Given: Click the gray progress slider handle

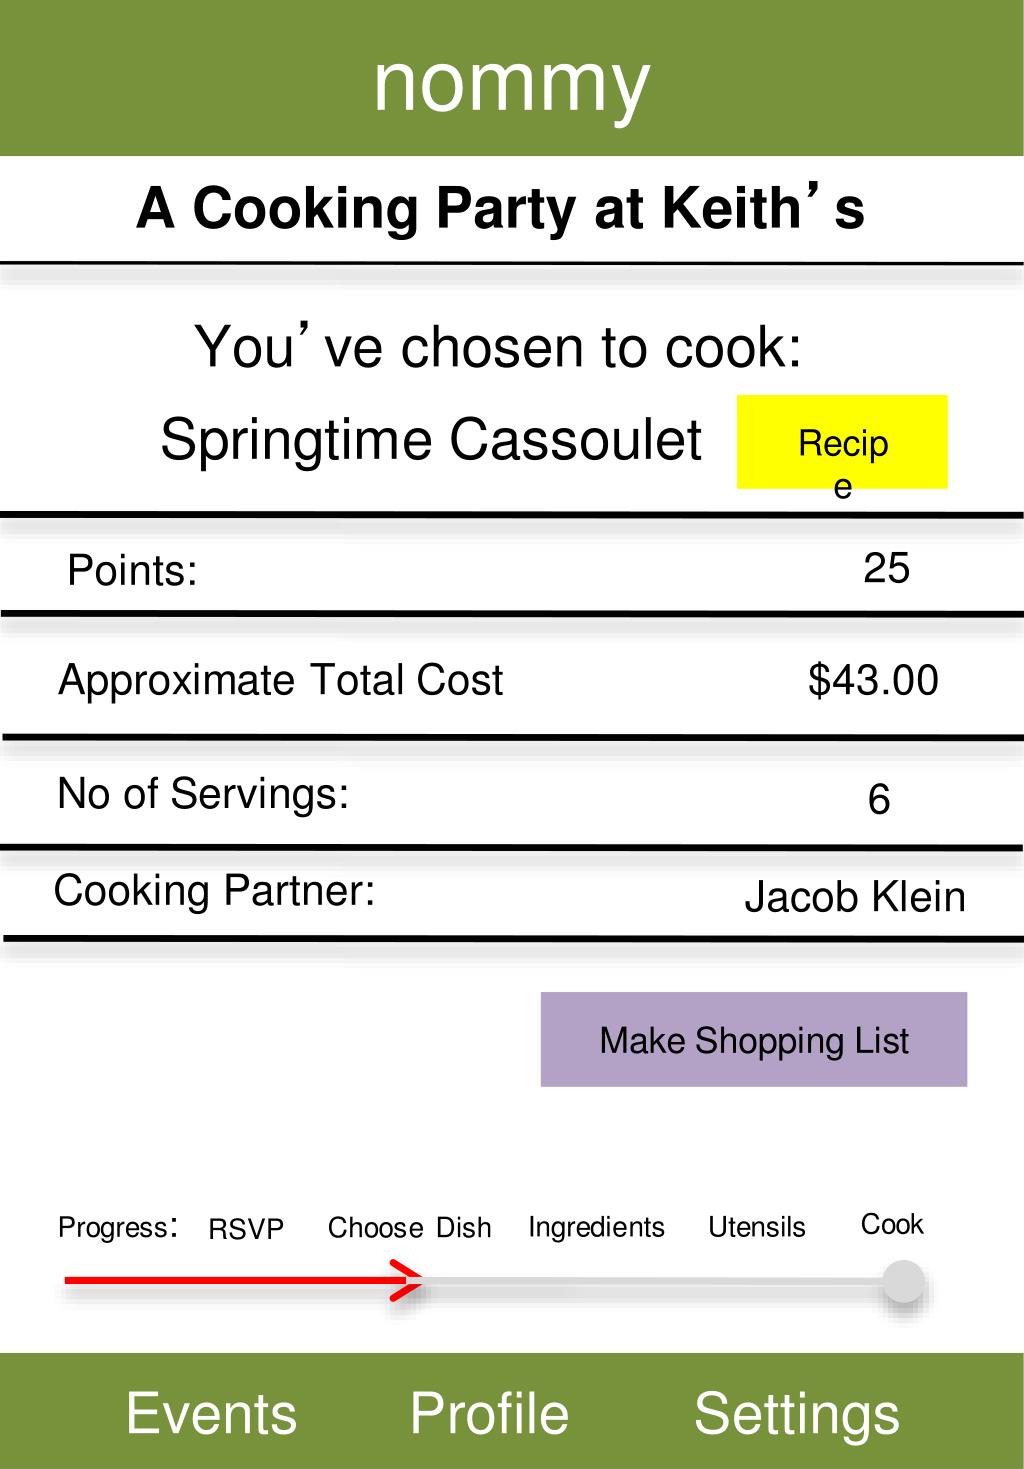Looking at the screenshot, I should (903, 1281).
